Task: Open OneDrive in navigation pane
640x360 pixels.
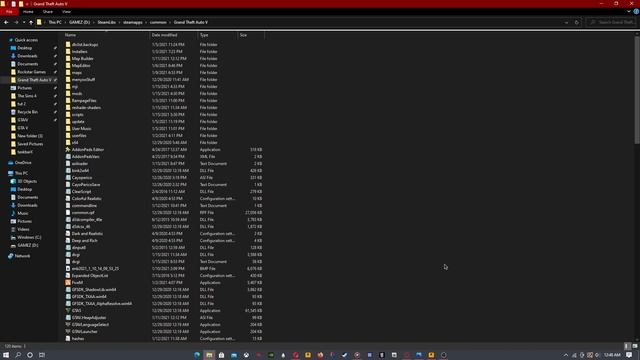Action: pyautogui.click(x=23, y=163)
